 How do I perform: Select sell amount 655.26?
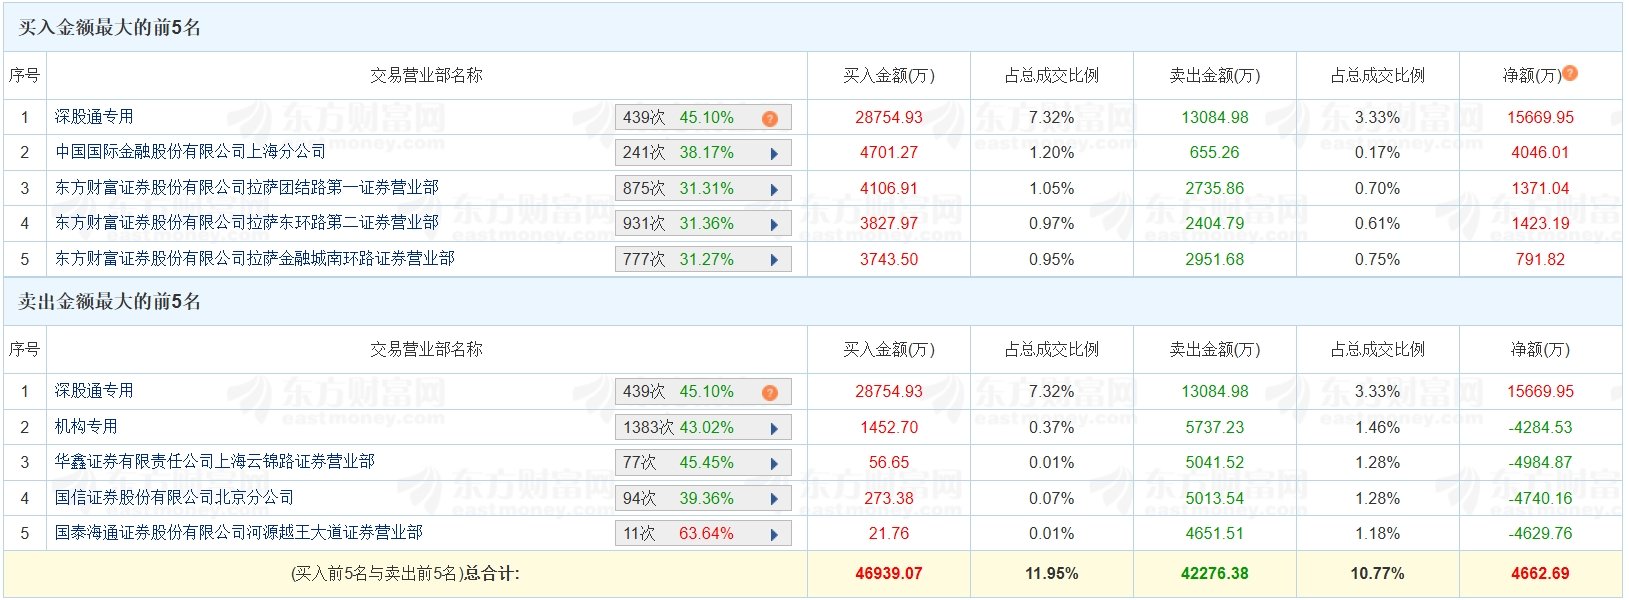point(1215,153)
